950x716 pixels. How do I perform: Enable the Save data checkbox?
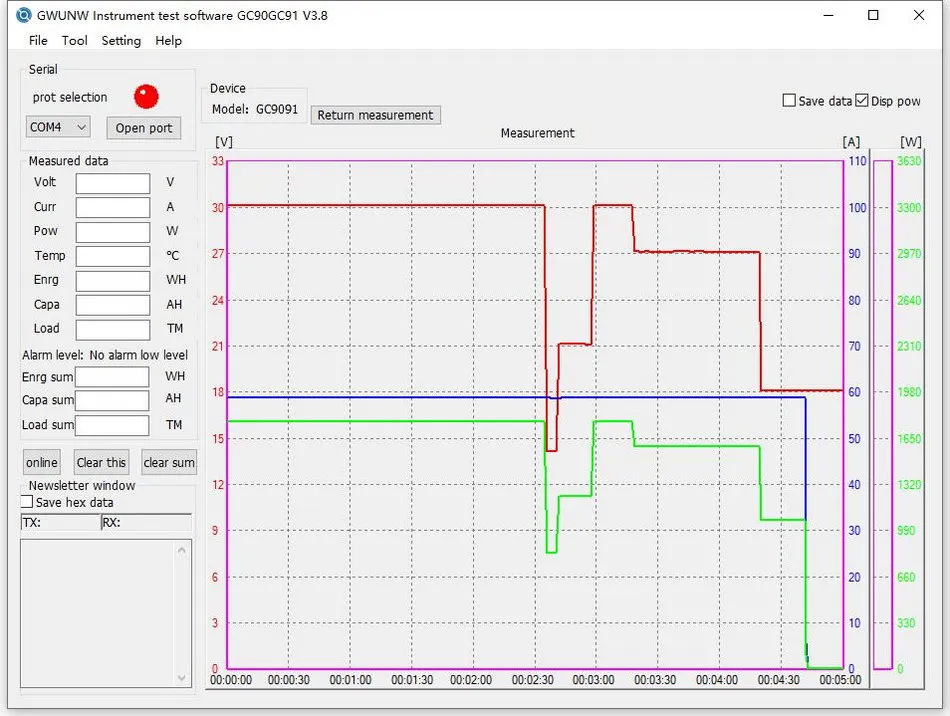coord(789,101)
